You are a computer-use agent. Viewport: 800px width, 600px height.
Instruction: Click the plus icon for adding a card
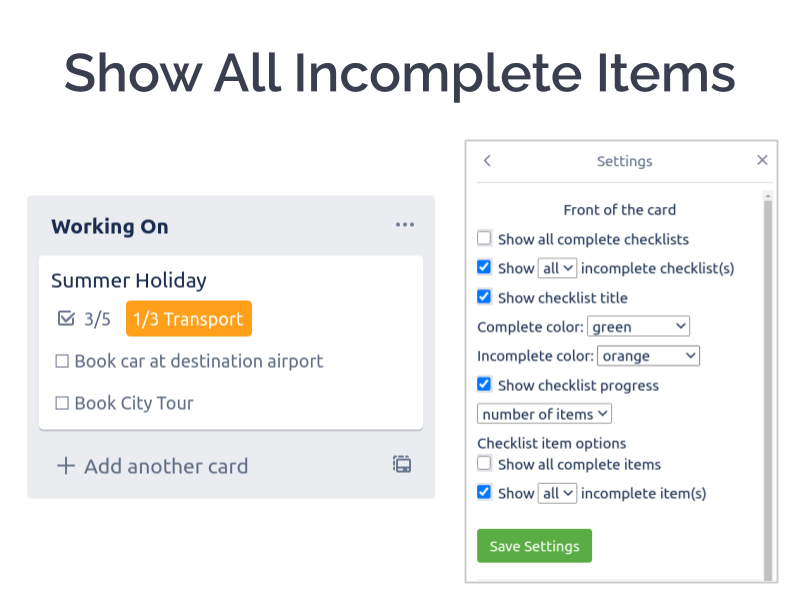(x=65, y=465)
